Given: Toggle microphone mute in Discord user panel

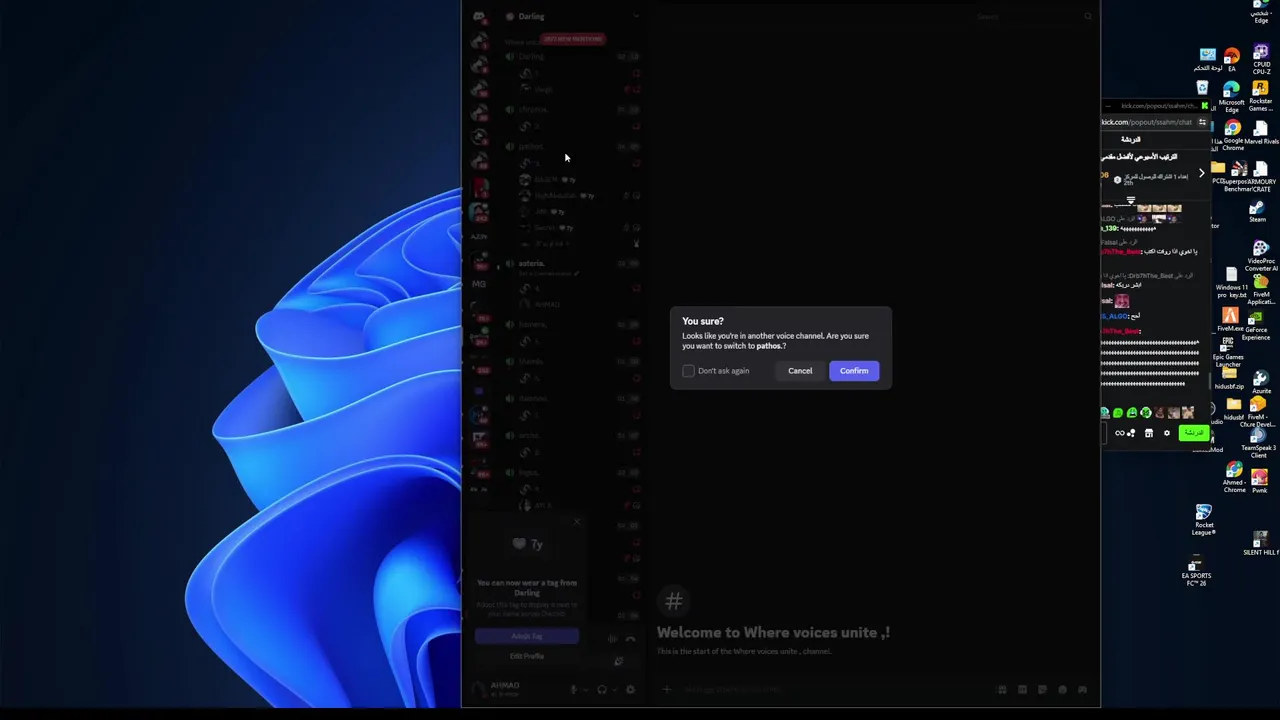Looking at the screenshot, I should (x=574, y=689).
